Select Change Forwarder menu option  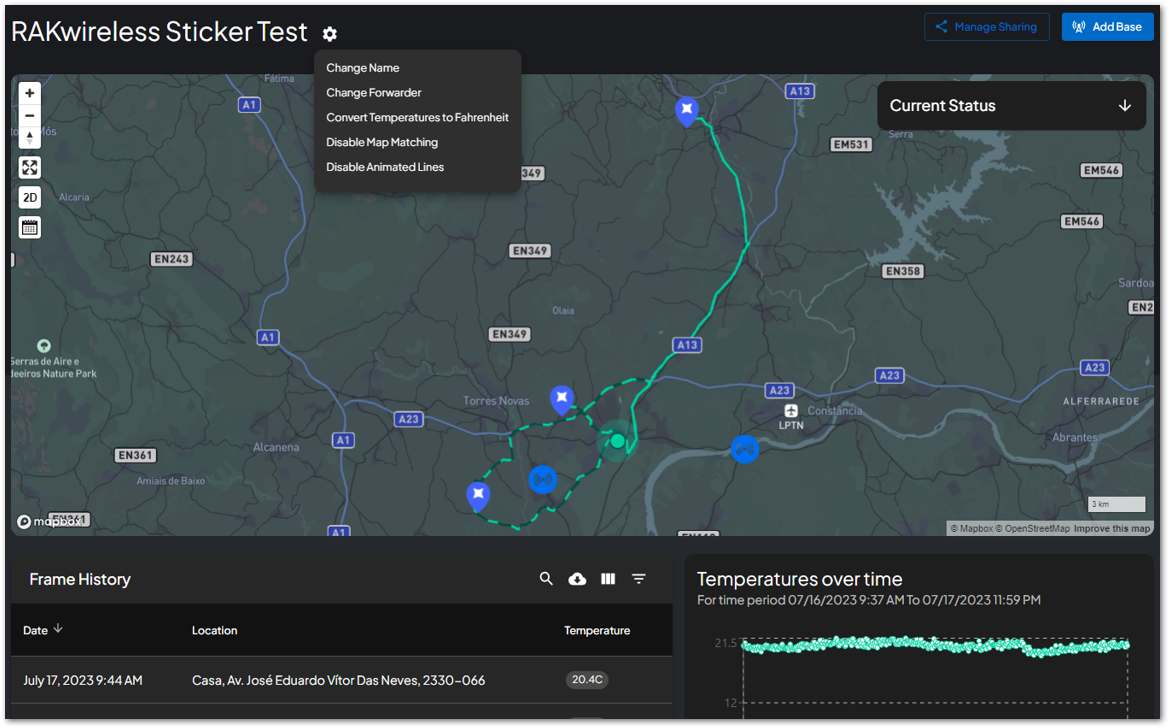tap(374, 92)
